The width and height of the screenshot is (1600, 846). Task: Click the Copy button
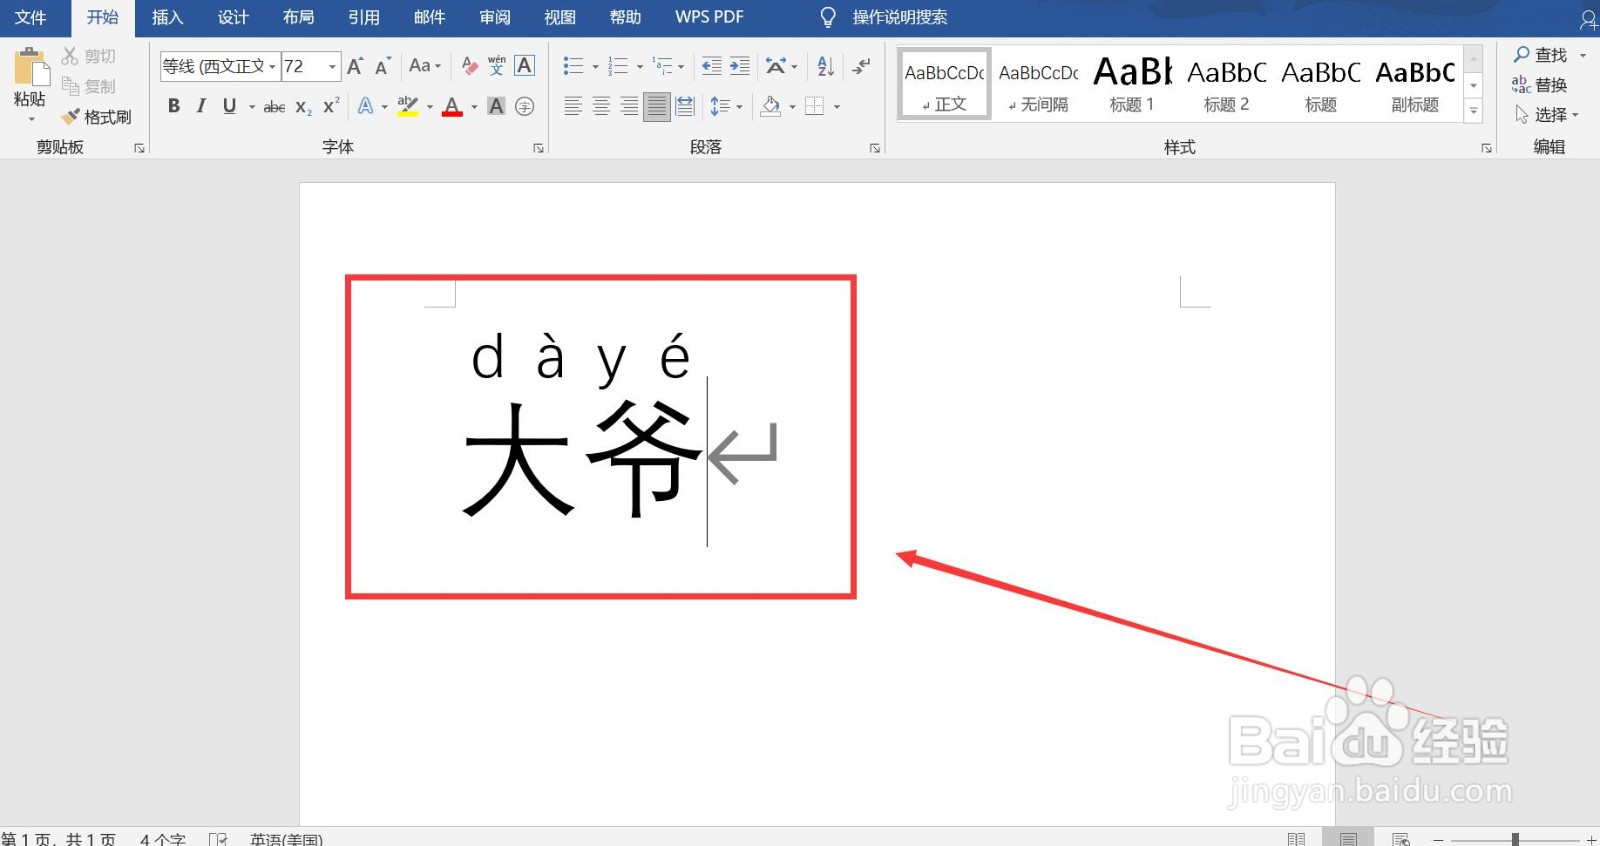[x=88, y=86]
